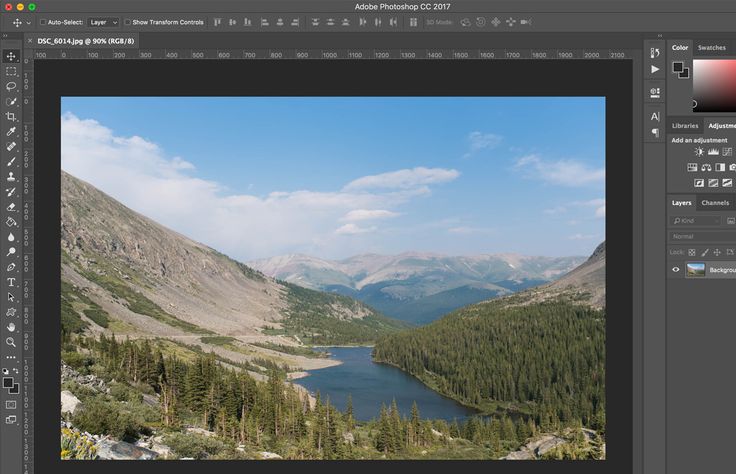736x474 pixels.
Task: Toggle lock image pixels brush icon
Action: pos(705,252)
